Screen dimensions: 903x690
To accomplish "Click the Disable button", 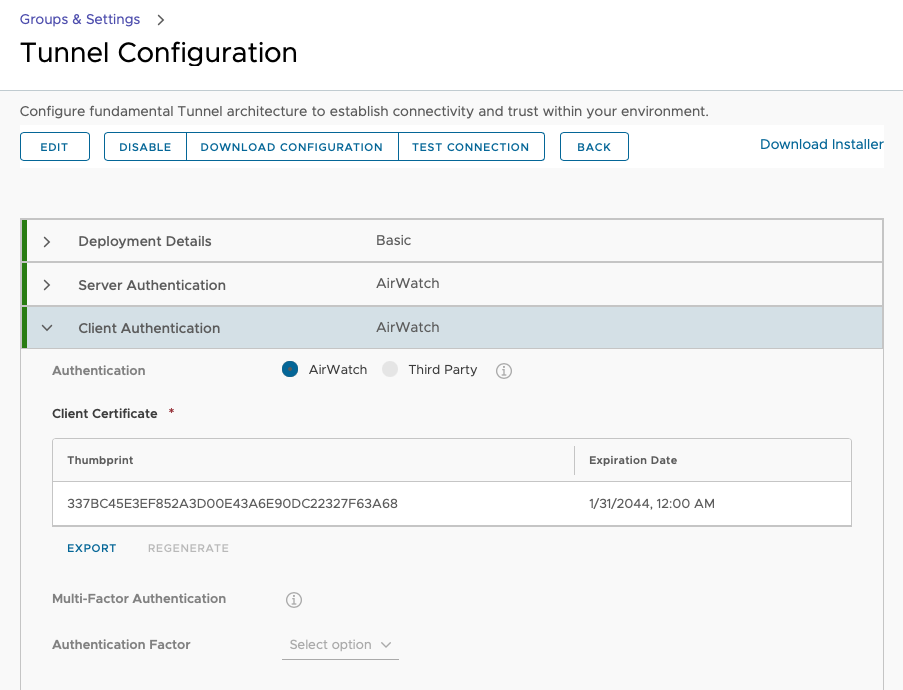I will pos(145,147).
